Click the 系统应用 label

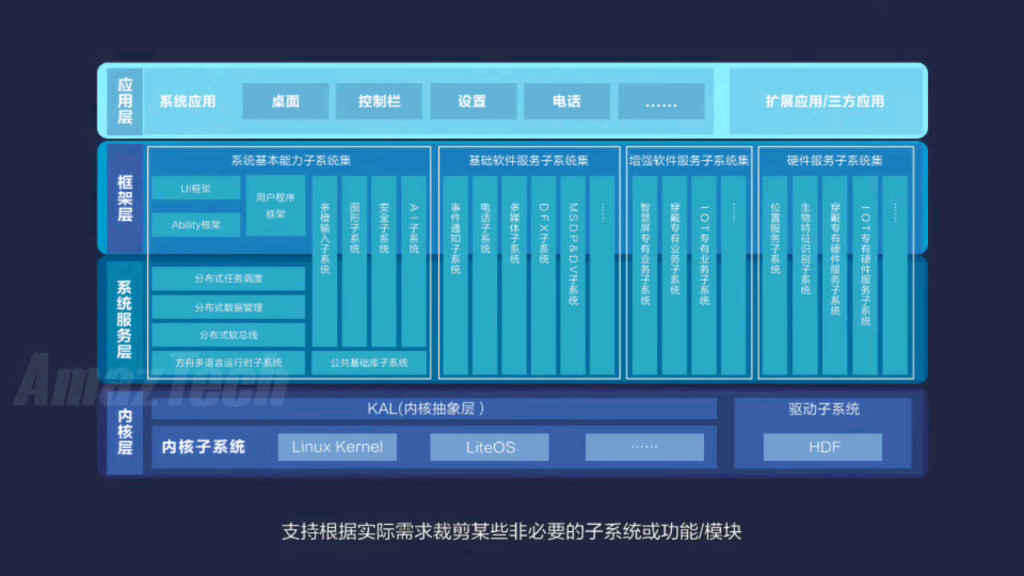(x=187, y=101)
